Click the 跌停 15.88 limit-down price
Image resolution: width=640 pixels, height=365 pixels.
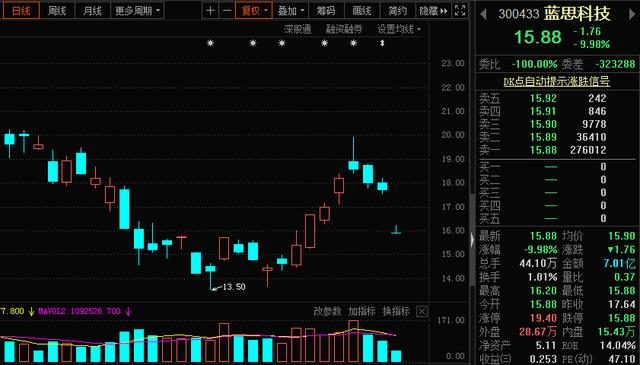tap(622, 318)
